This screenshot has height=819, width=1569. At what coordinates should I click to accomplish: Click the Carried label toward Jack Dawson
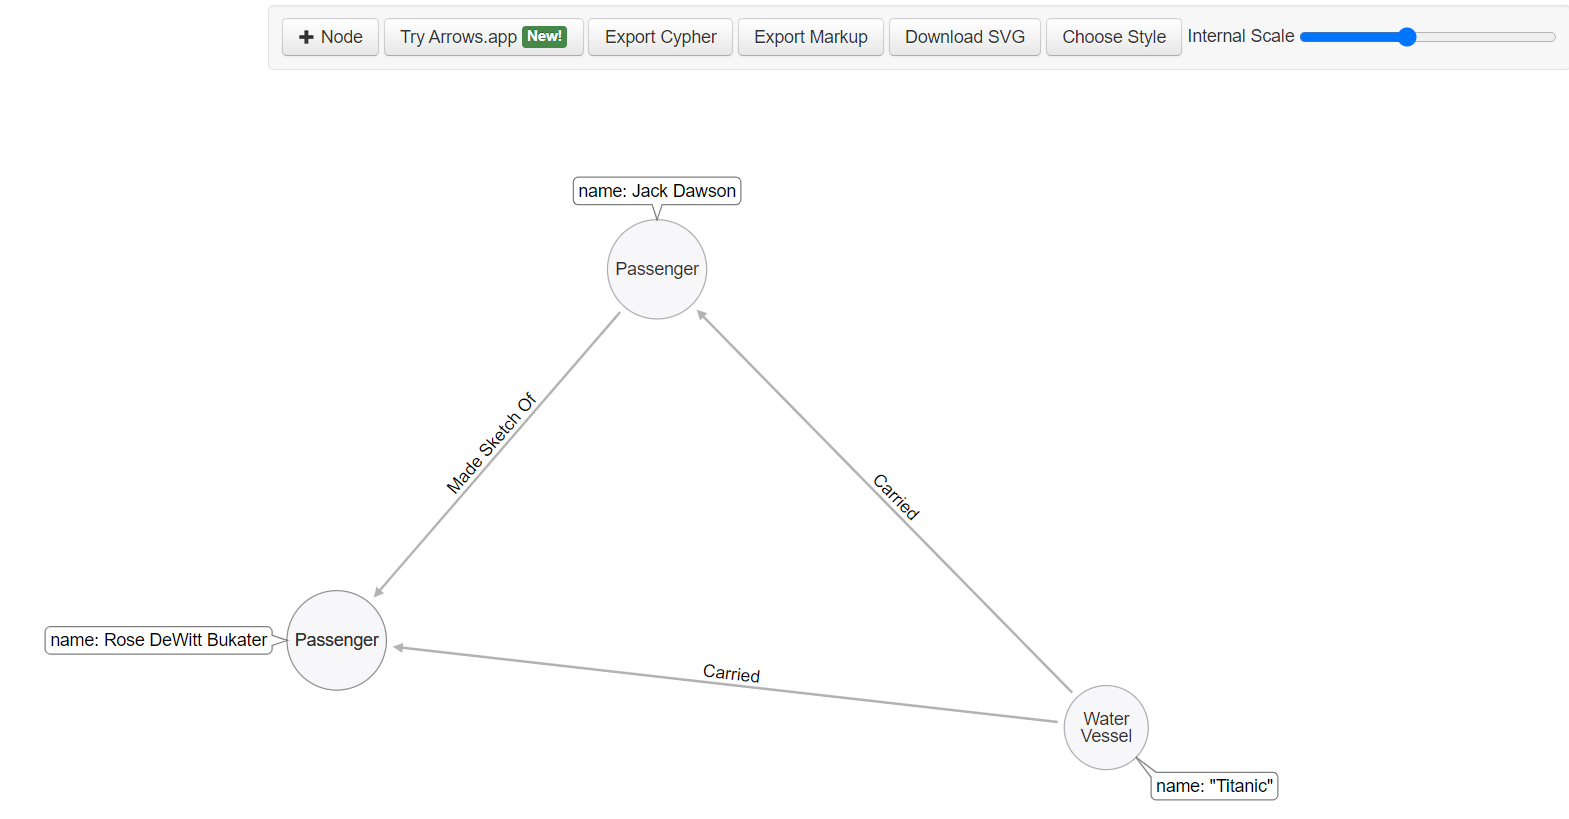(896, 497)
